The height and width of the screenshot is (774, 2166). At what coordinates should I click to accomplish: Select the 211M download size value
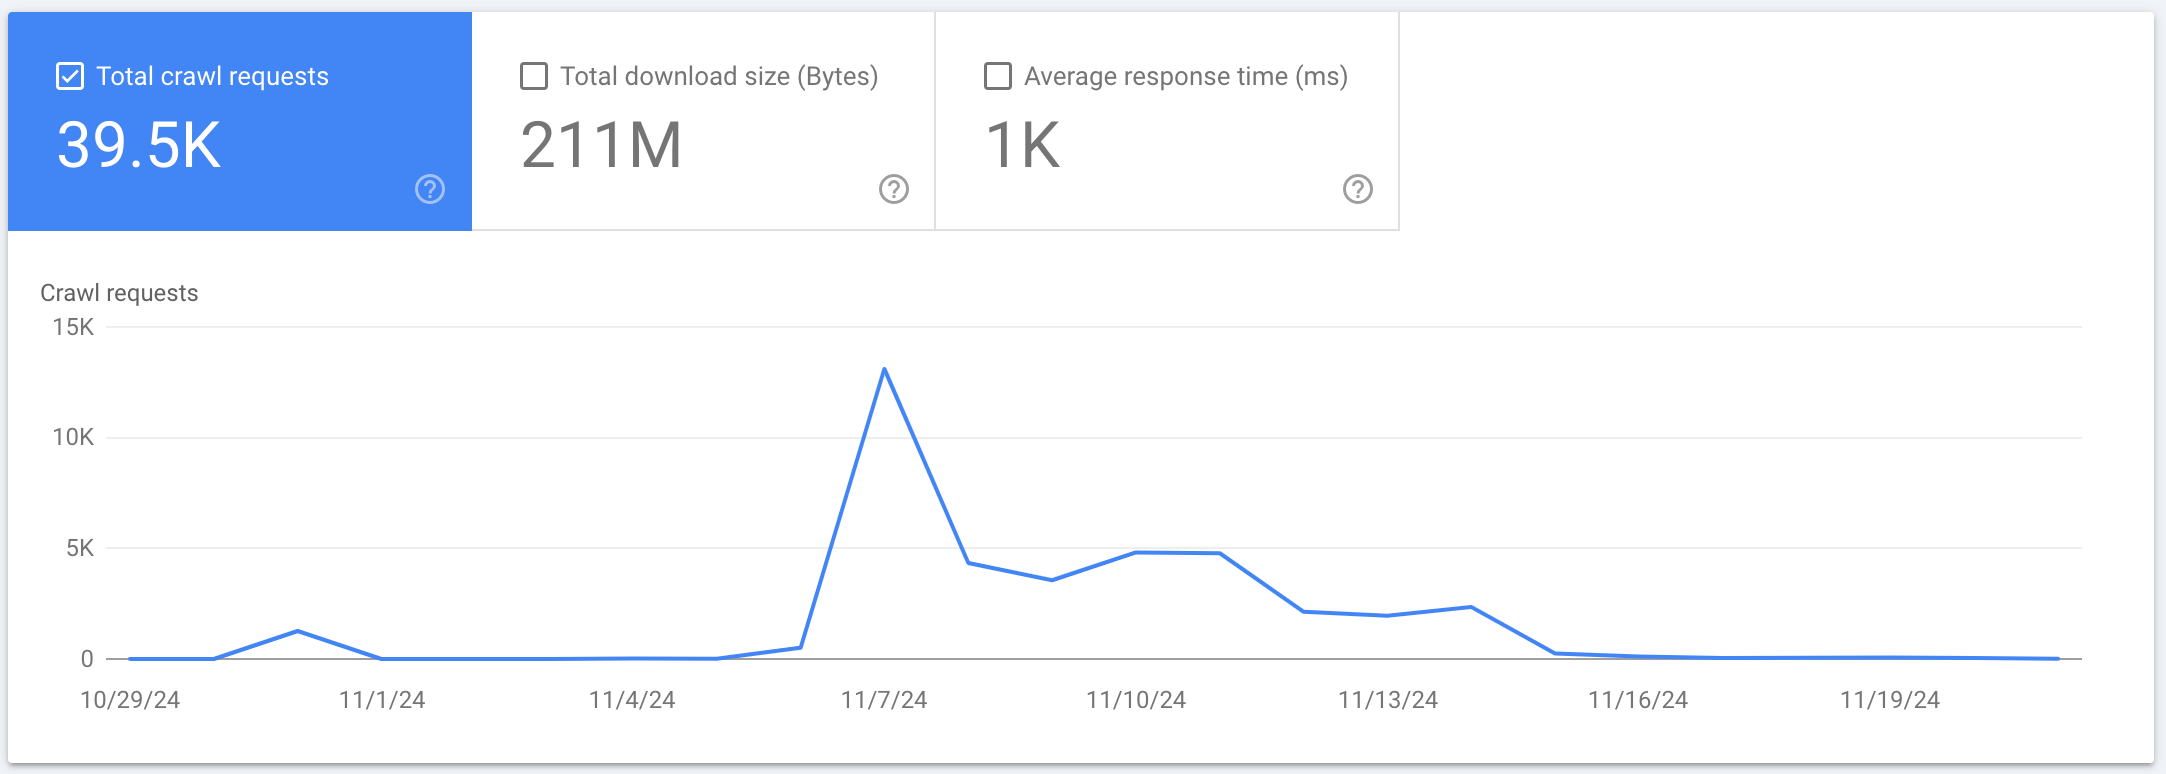pos(602,146)
